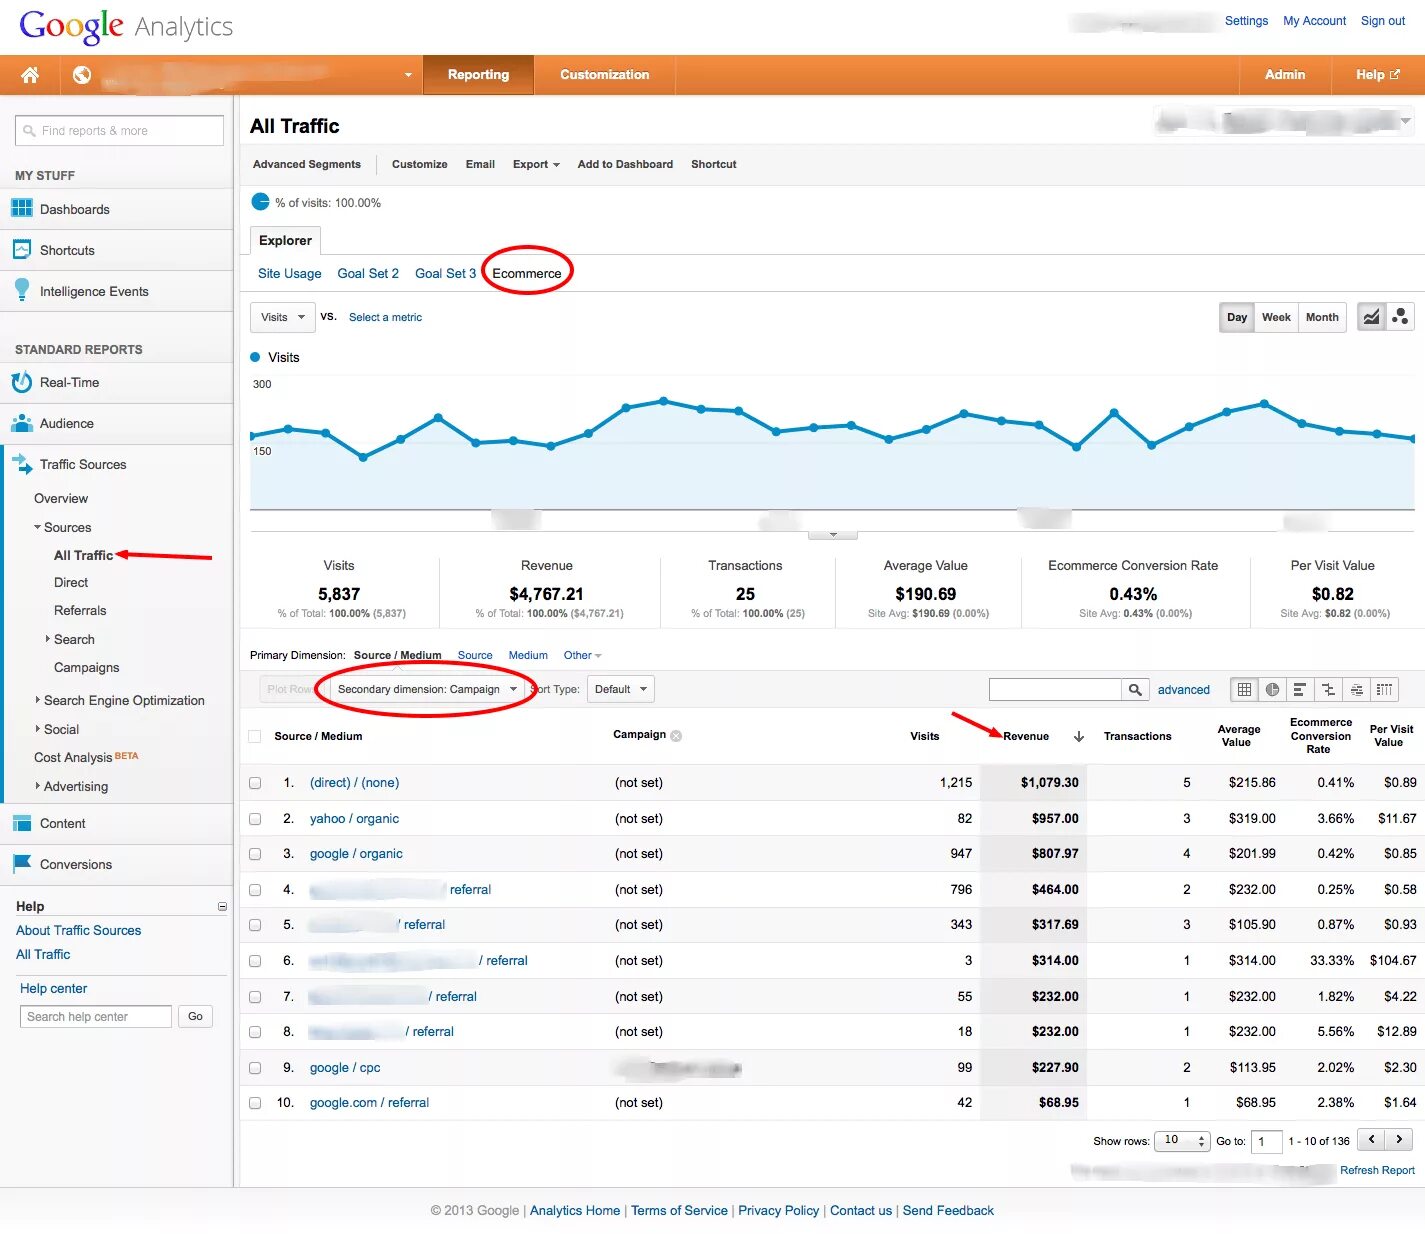The width and height of the screenshot is (1425, 1234).
Task: Open the Admin section
Action: click(x=1285, y=75)
